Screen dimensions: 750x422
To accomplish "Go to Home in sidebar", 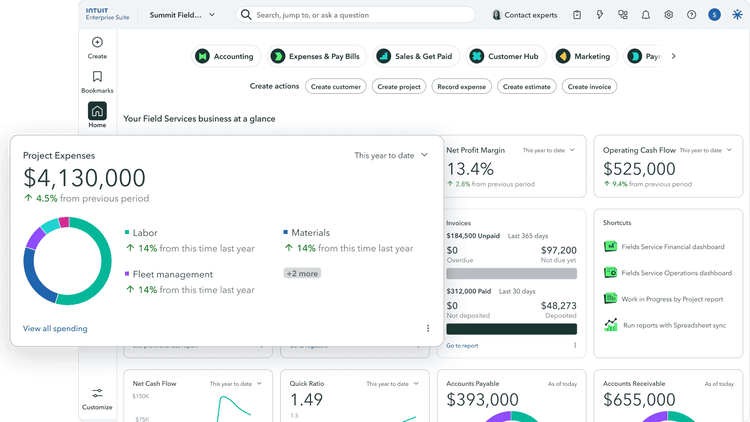I will point(97,115).
